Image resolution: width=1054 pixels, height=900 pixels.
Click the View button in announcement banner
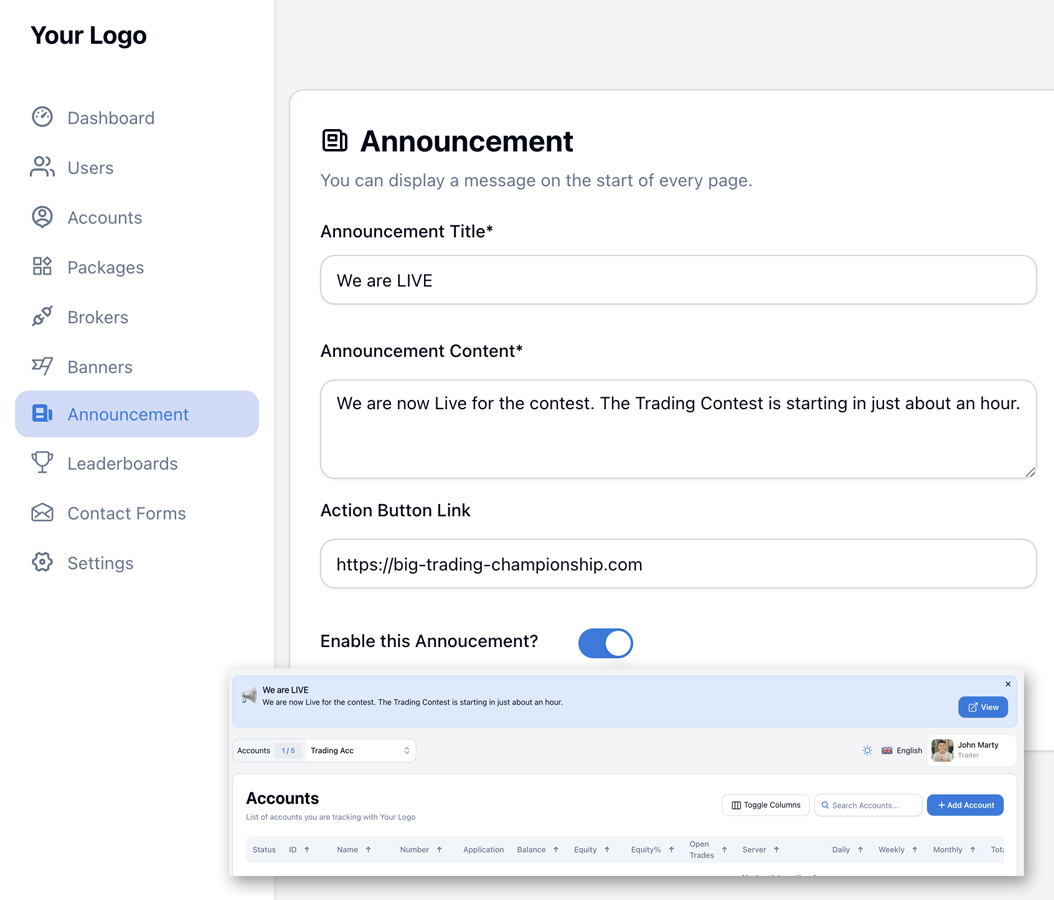pyautogui.click(x=982, y=707)
